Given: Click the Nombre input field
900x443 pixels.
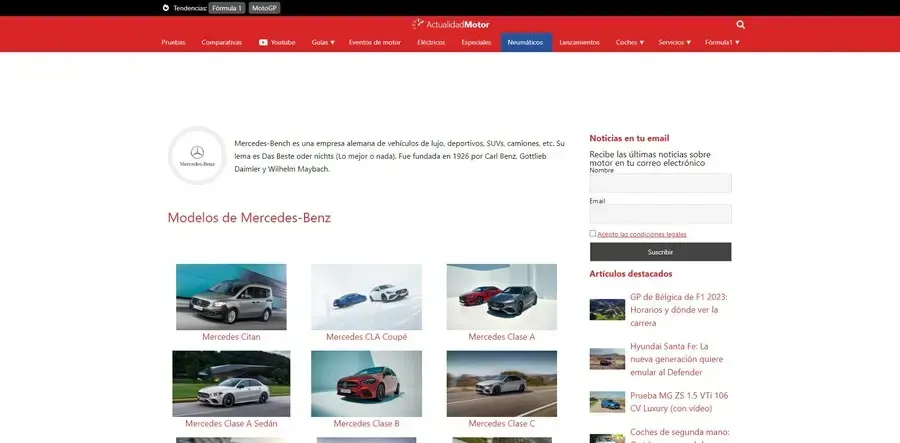Looking at the screenshot, I should (x=661, y=183).
